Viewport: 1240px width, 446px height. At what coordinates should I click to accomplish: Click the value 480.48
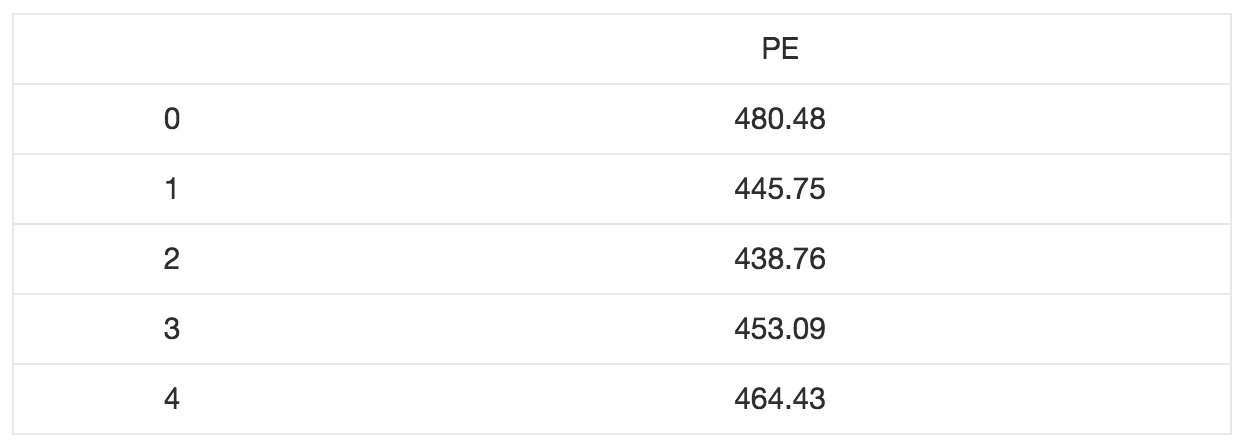click(780, 120)
